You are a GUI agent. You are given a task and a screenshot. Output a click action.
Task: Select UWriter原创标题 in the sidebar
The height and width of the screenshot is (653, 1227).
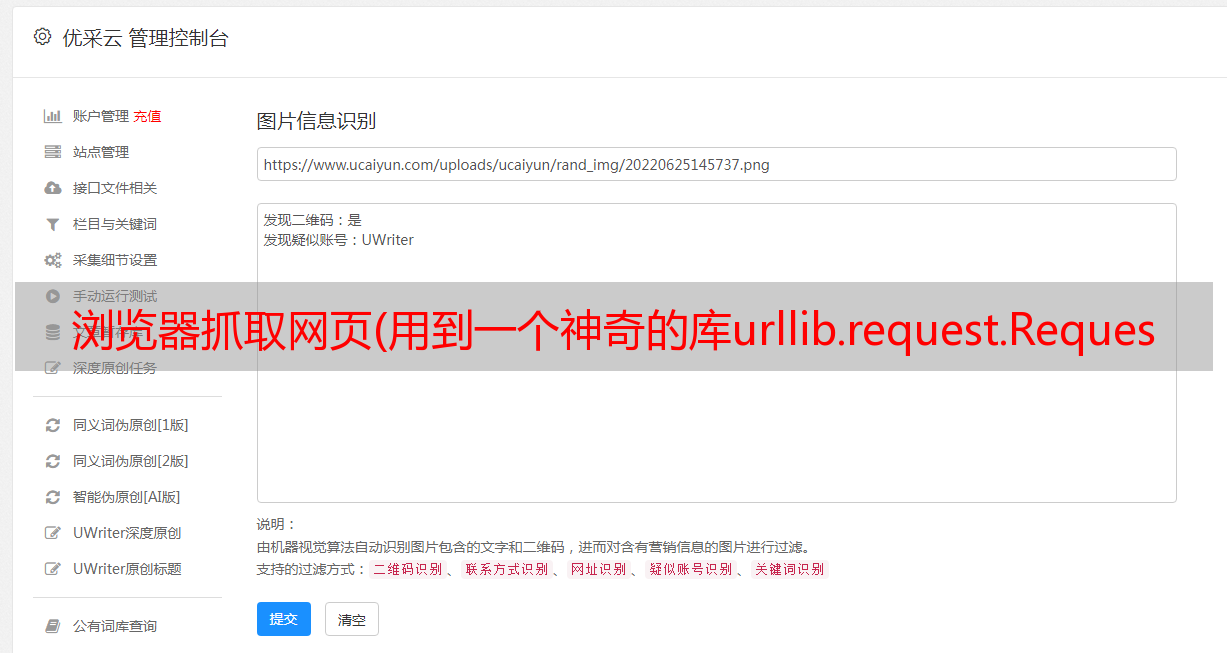(x=127, y=569)
